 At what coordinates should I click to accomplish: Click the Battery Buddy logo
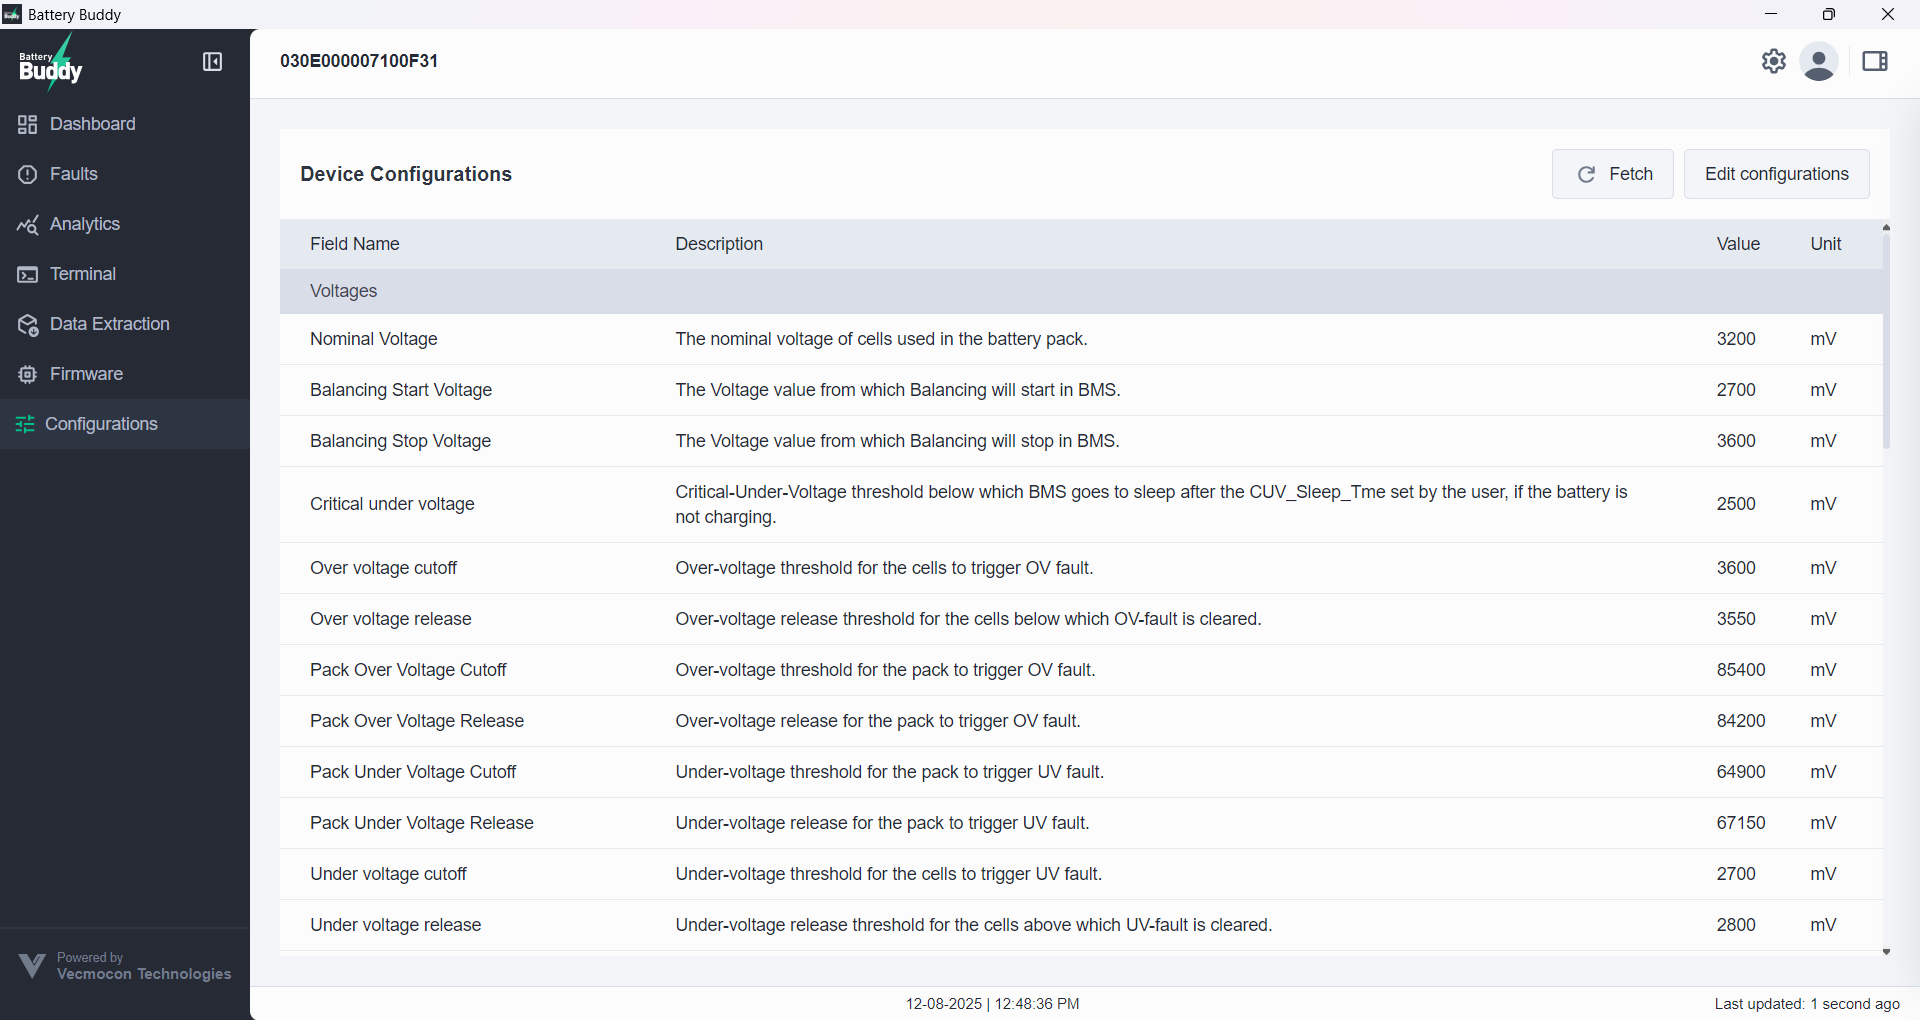coord(51,63)
